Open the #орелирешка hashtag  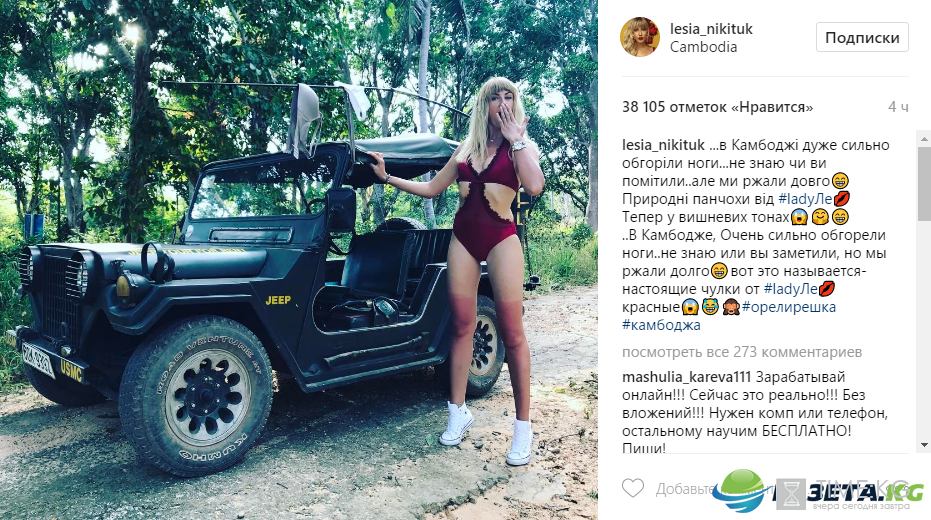tap(788, 307)
